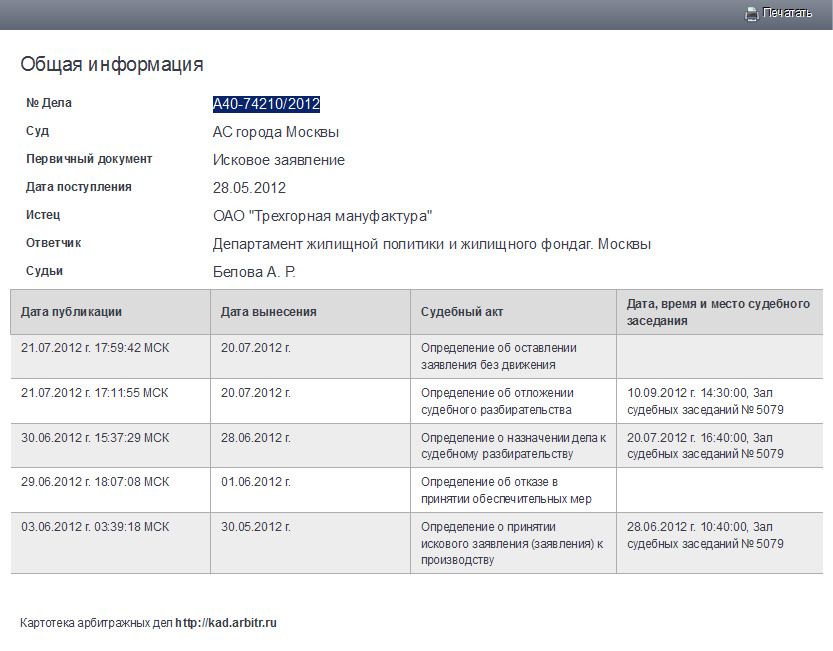Click publication timestamp 21.07.2012 17:59:42 МСК
This screenshot has height=651, width=833.
point(95,348)
